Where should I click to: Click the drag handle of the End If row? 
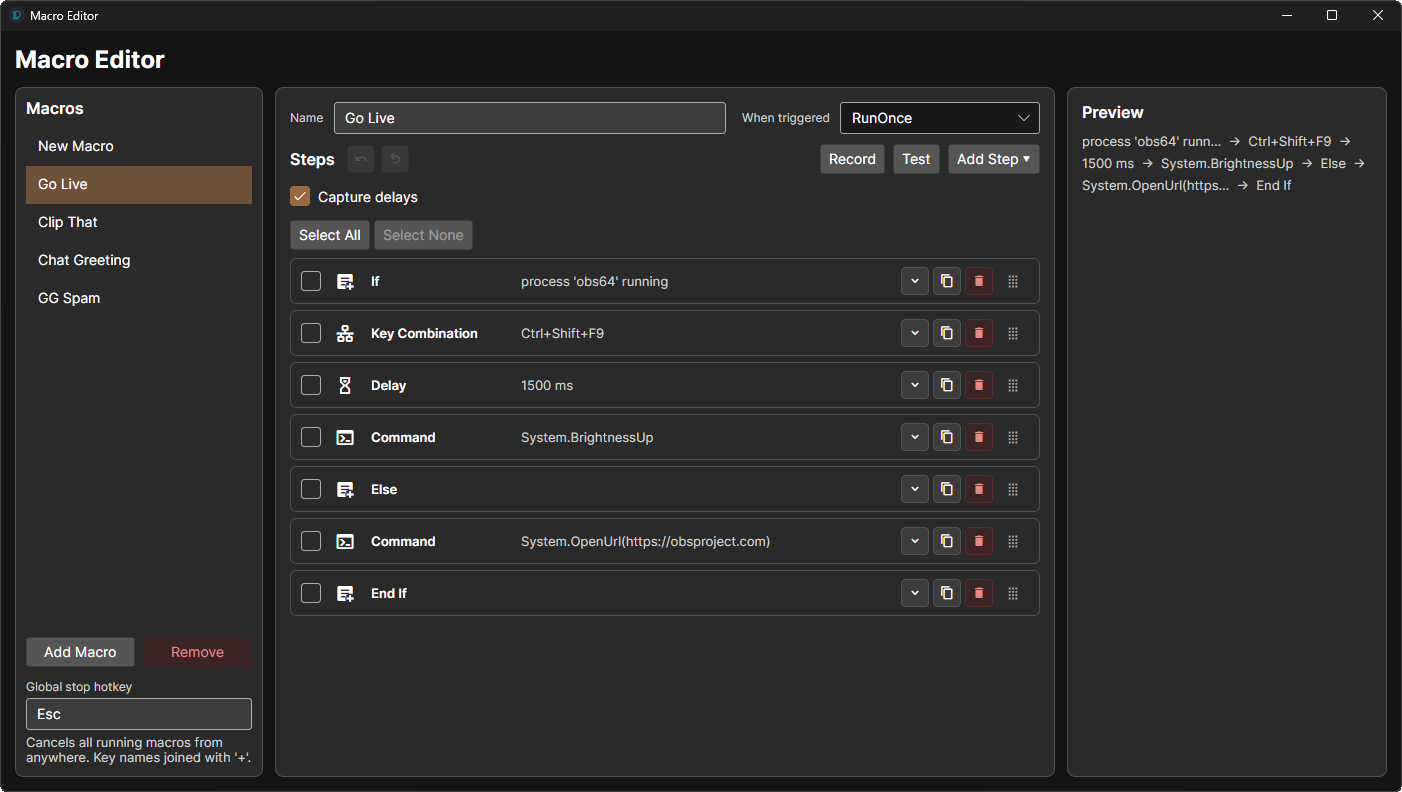tap(1013, 593)
